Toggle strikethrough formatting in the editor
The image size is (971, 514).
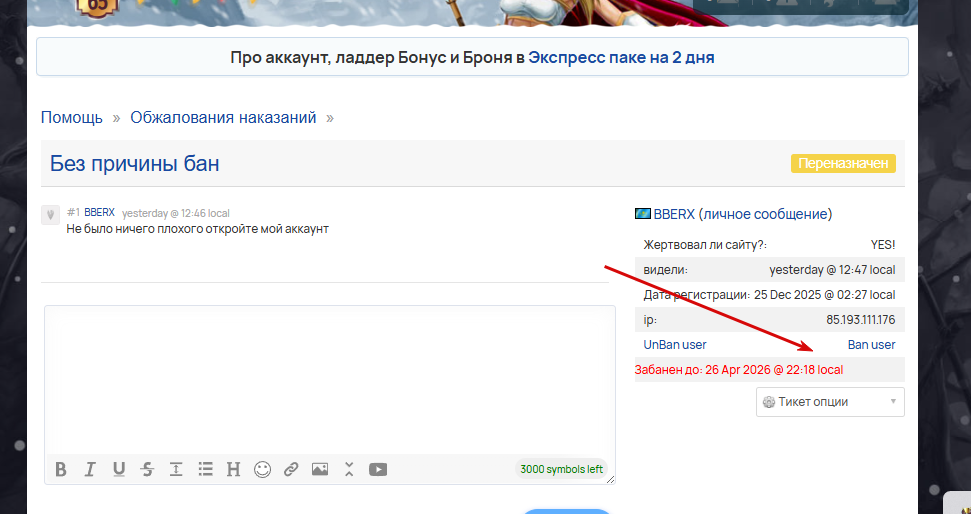147,469
